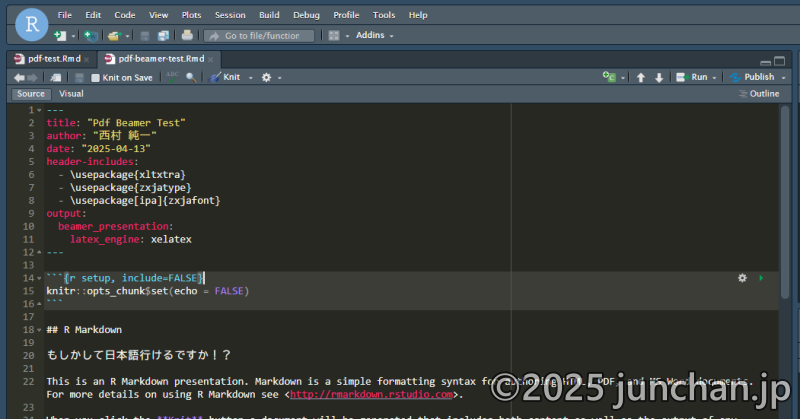
Task: Save the current document from editor toolbar
Action: pyautogui.click(x=79, y=78)
